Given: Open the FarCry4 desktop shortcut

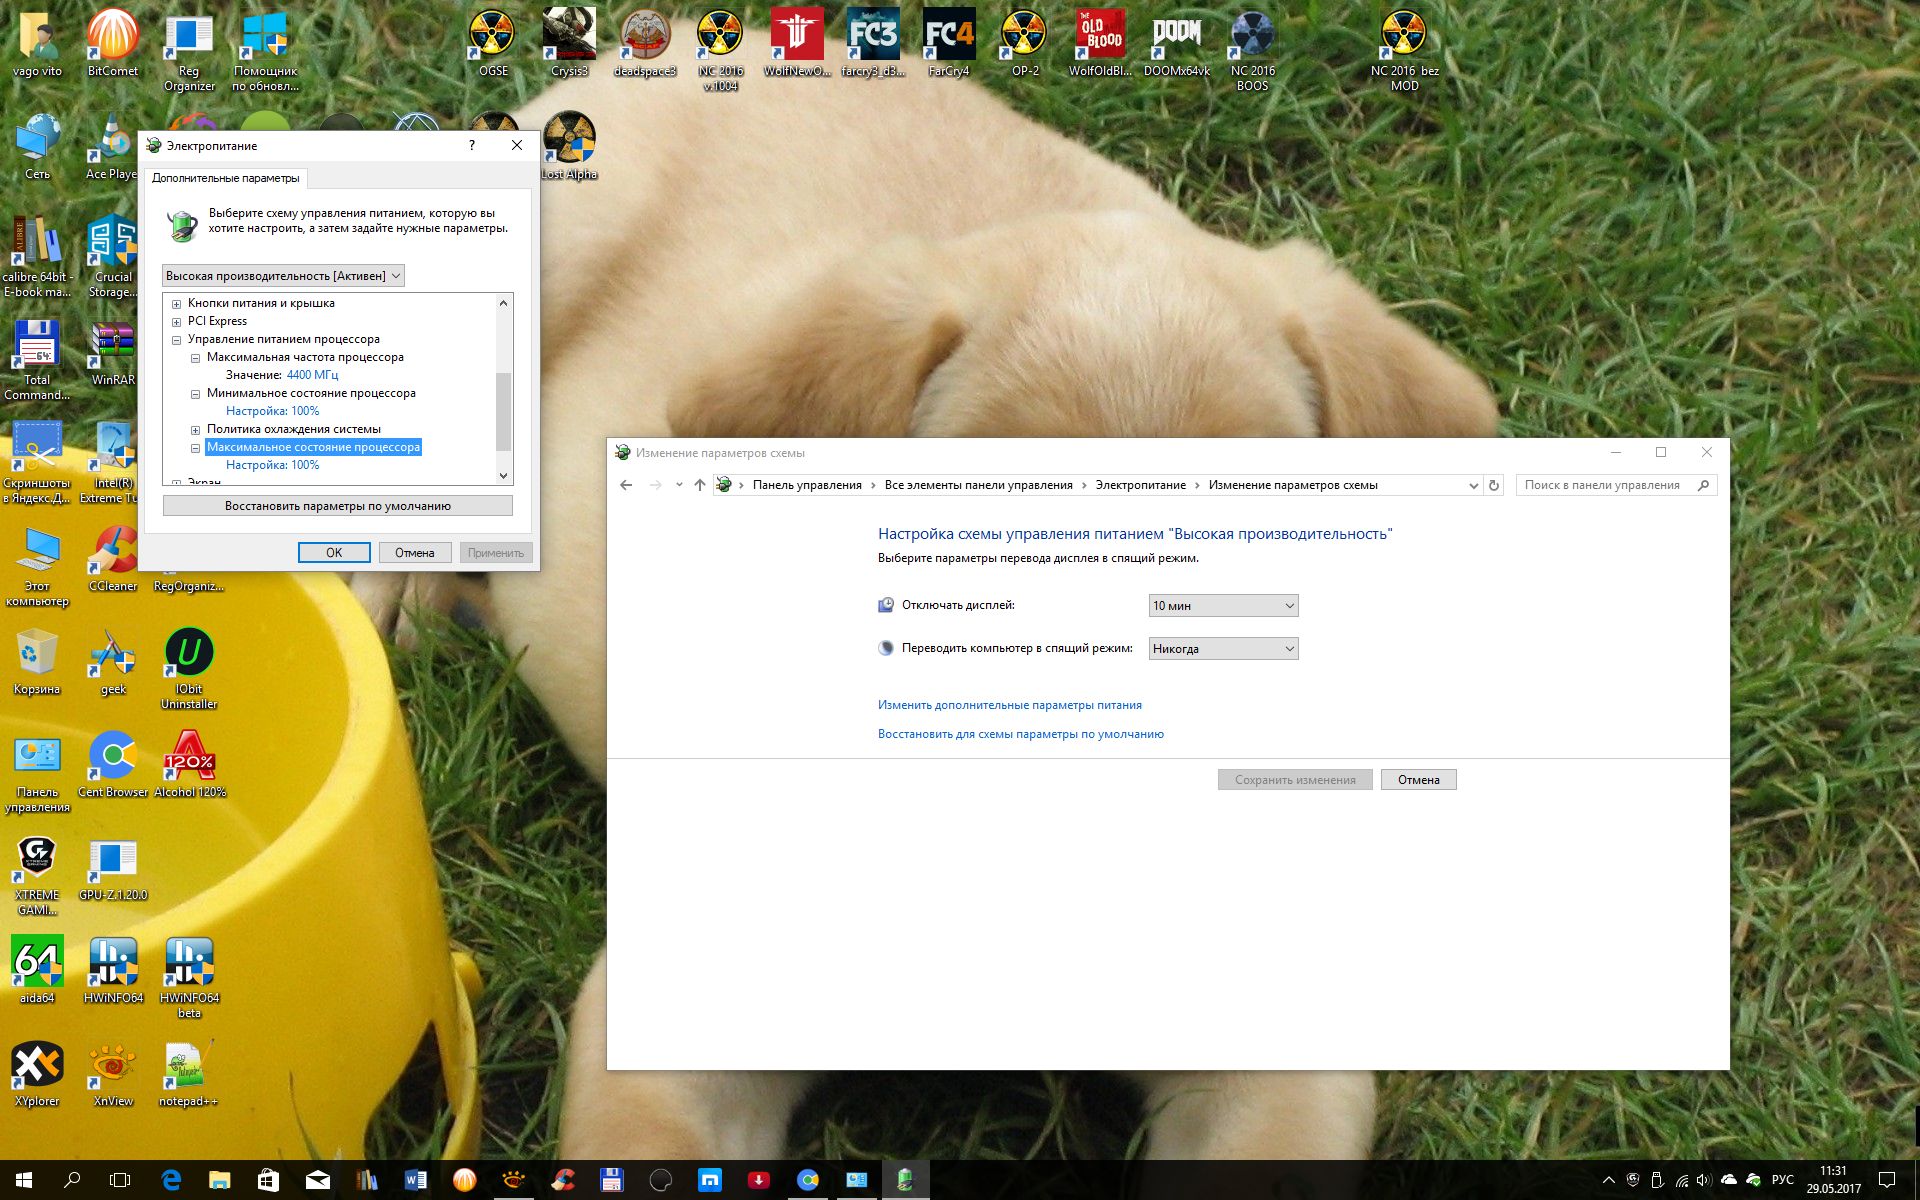Looking at the screenshot, I should 948,42.
